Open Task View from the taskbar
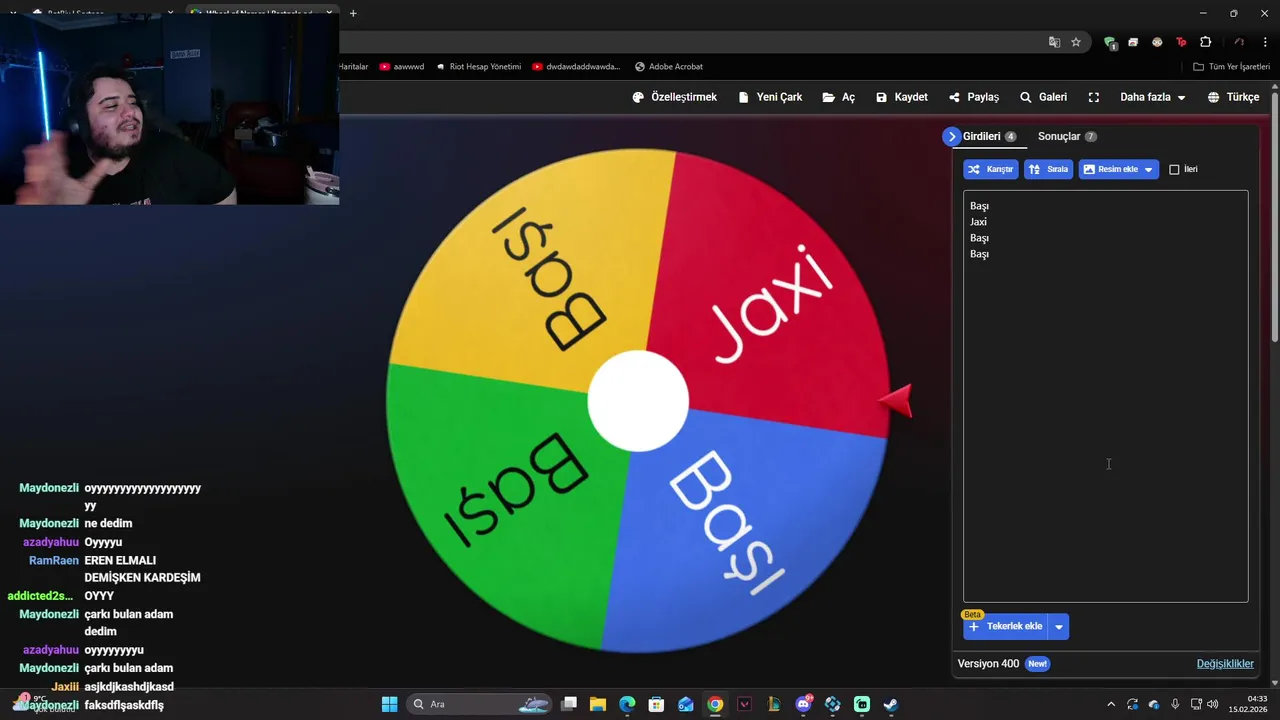The image size is (1280, 720). coord(569,704)
